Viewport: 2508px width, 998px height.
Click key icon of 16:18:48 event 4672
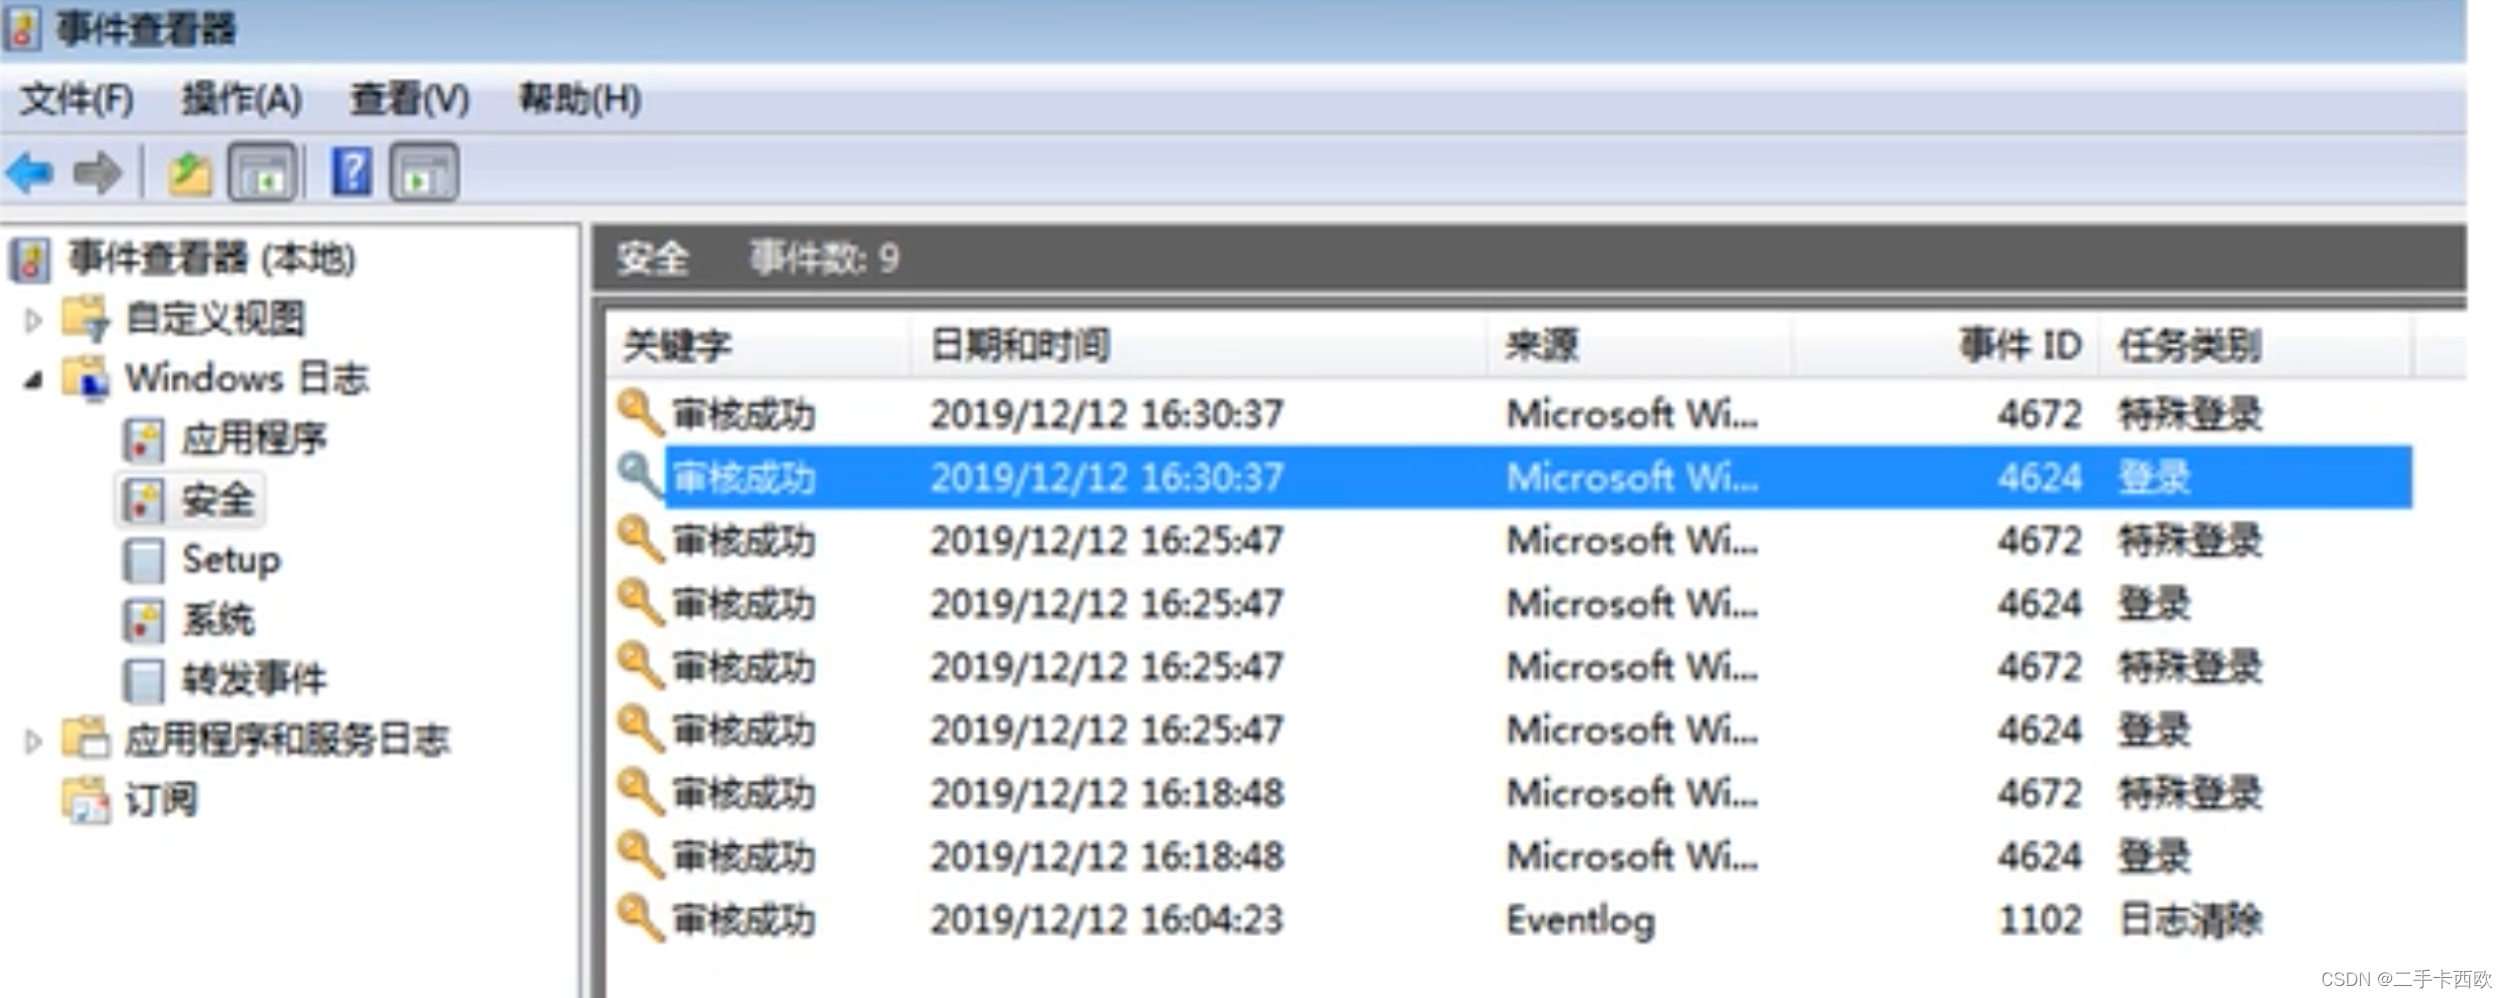pos(640,791)
